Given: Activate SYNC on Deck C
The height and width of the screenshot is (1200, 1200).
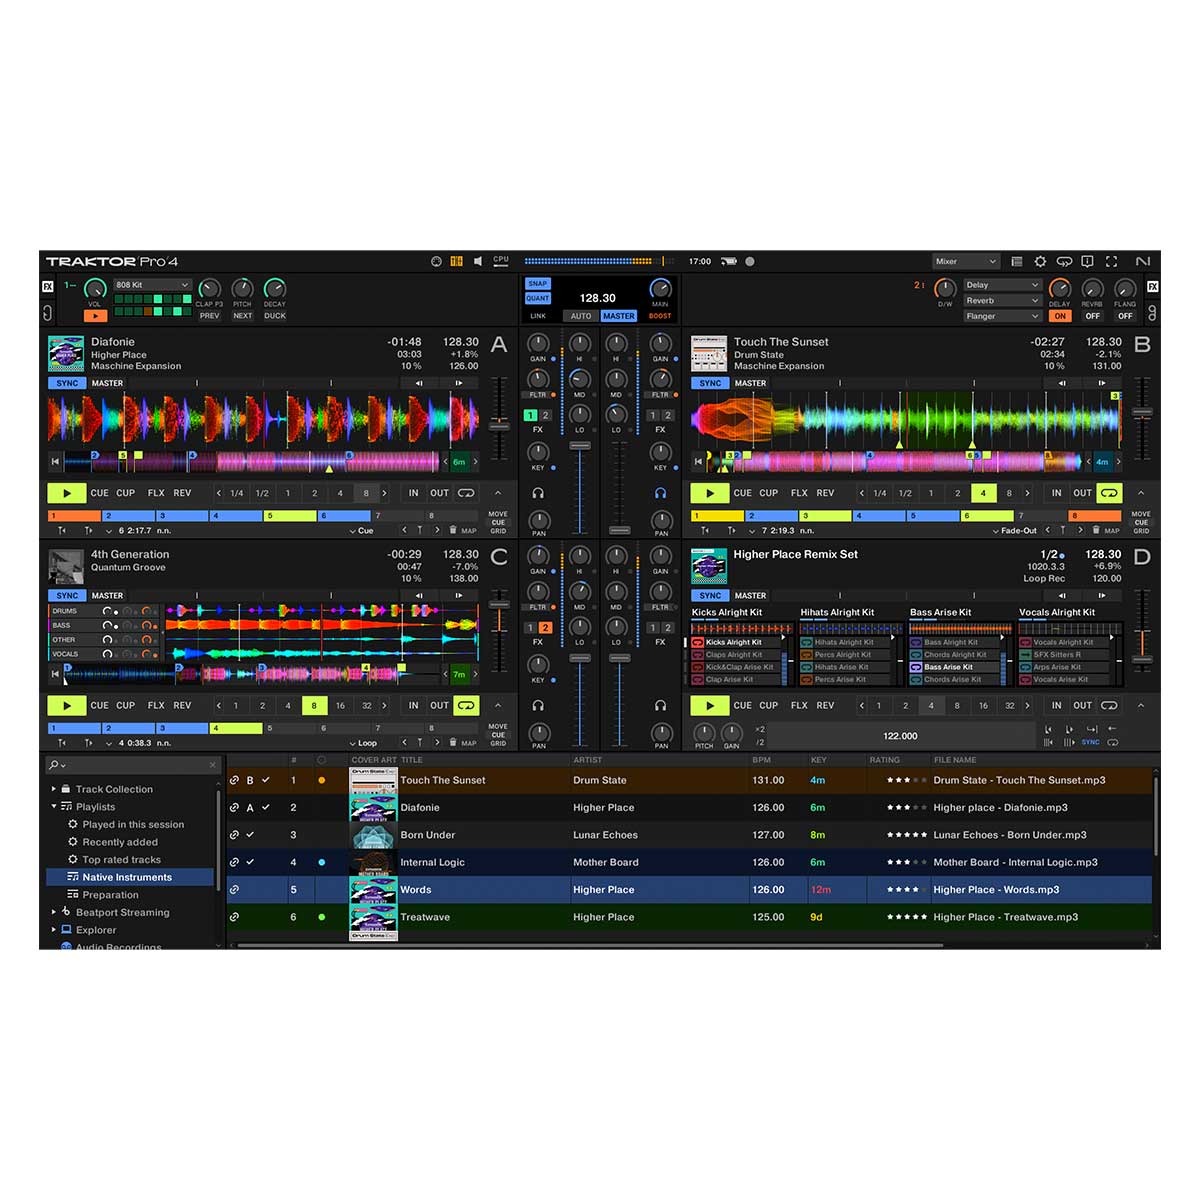Looking at the screenshot, I should 66,595.
